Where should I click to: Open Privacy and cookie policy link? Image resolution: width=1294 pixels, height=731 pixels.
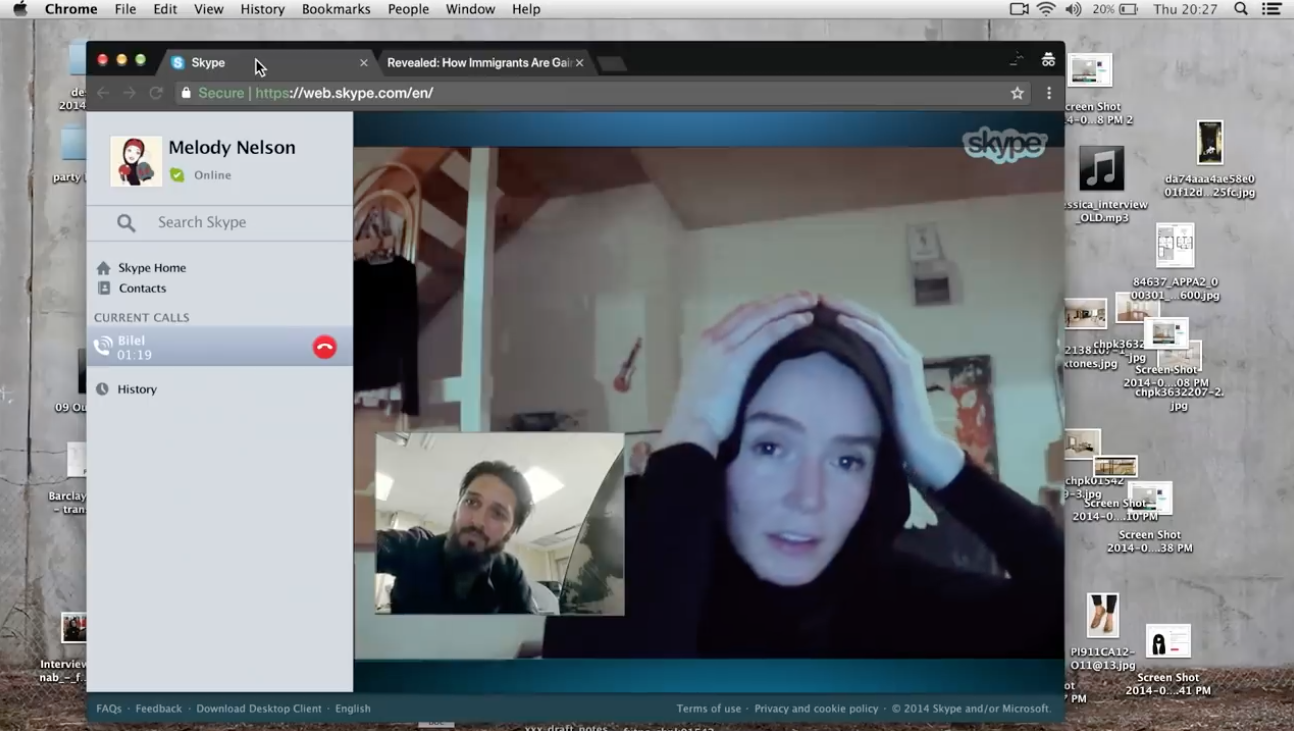(x=816, y=708)
